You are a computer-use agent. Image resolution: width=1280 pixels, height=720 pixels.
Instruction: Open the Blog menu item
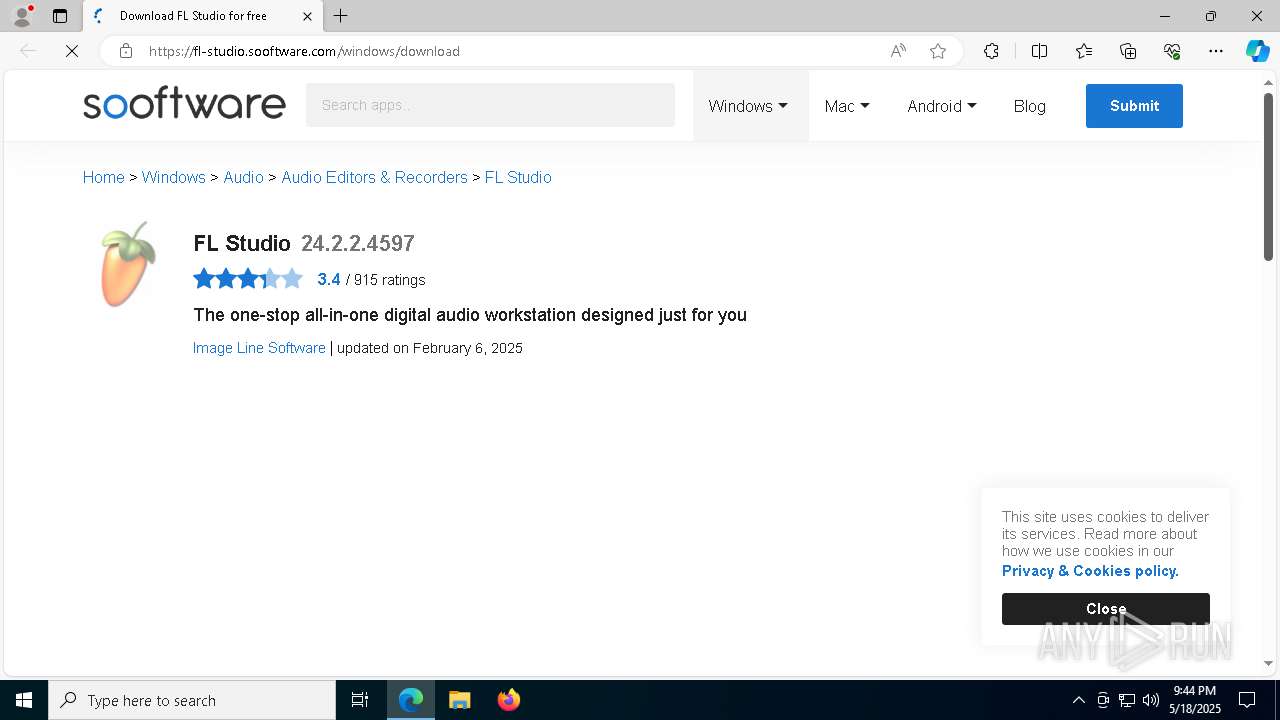tap(1029, 106)
